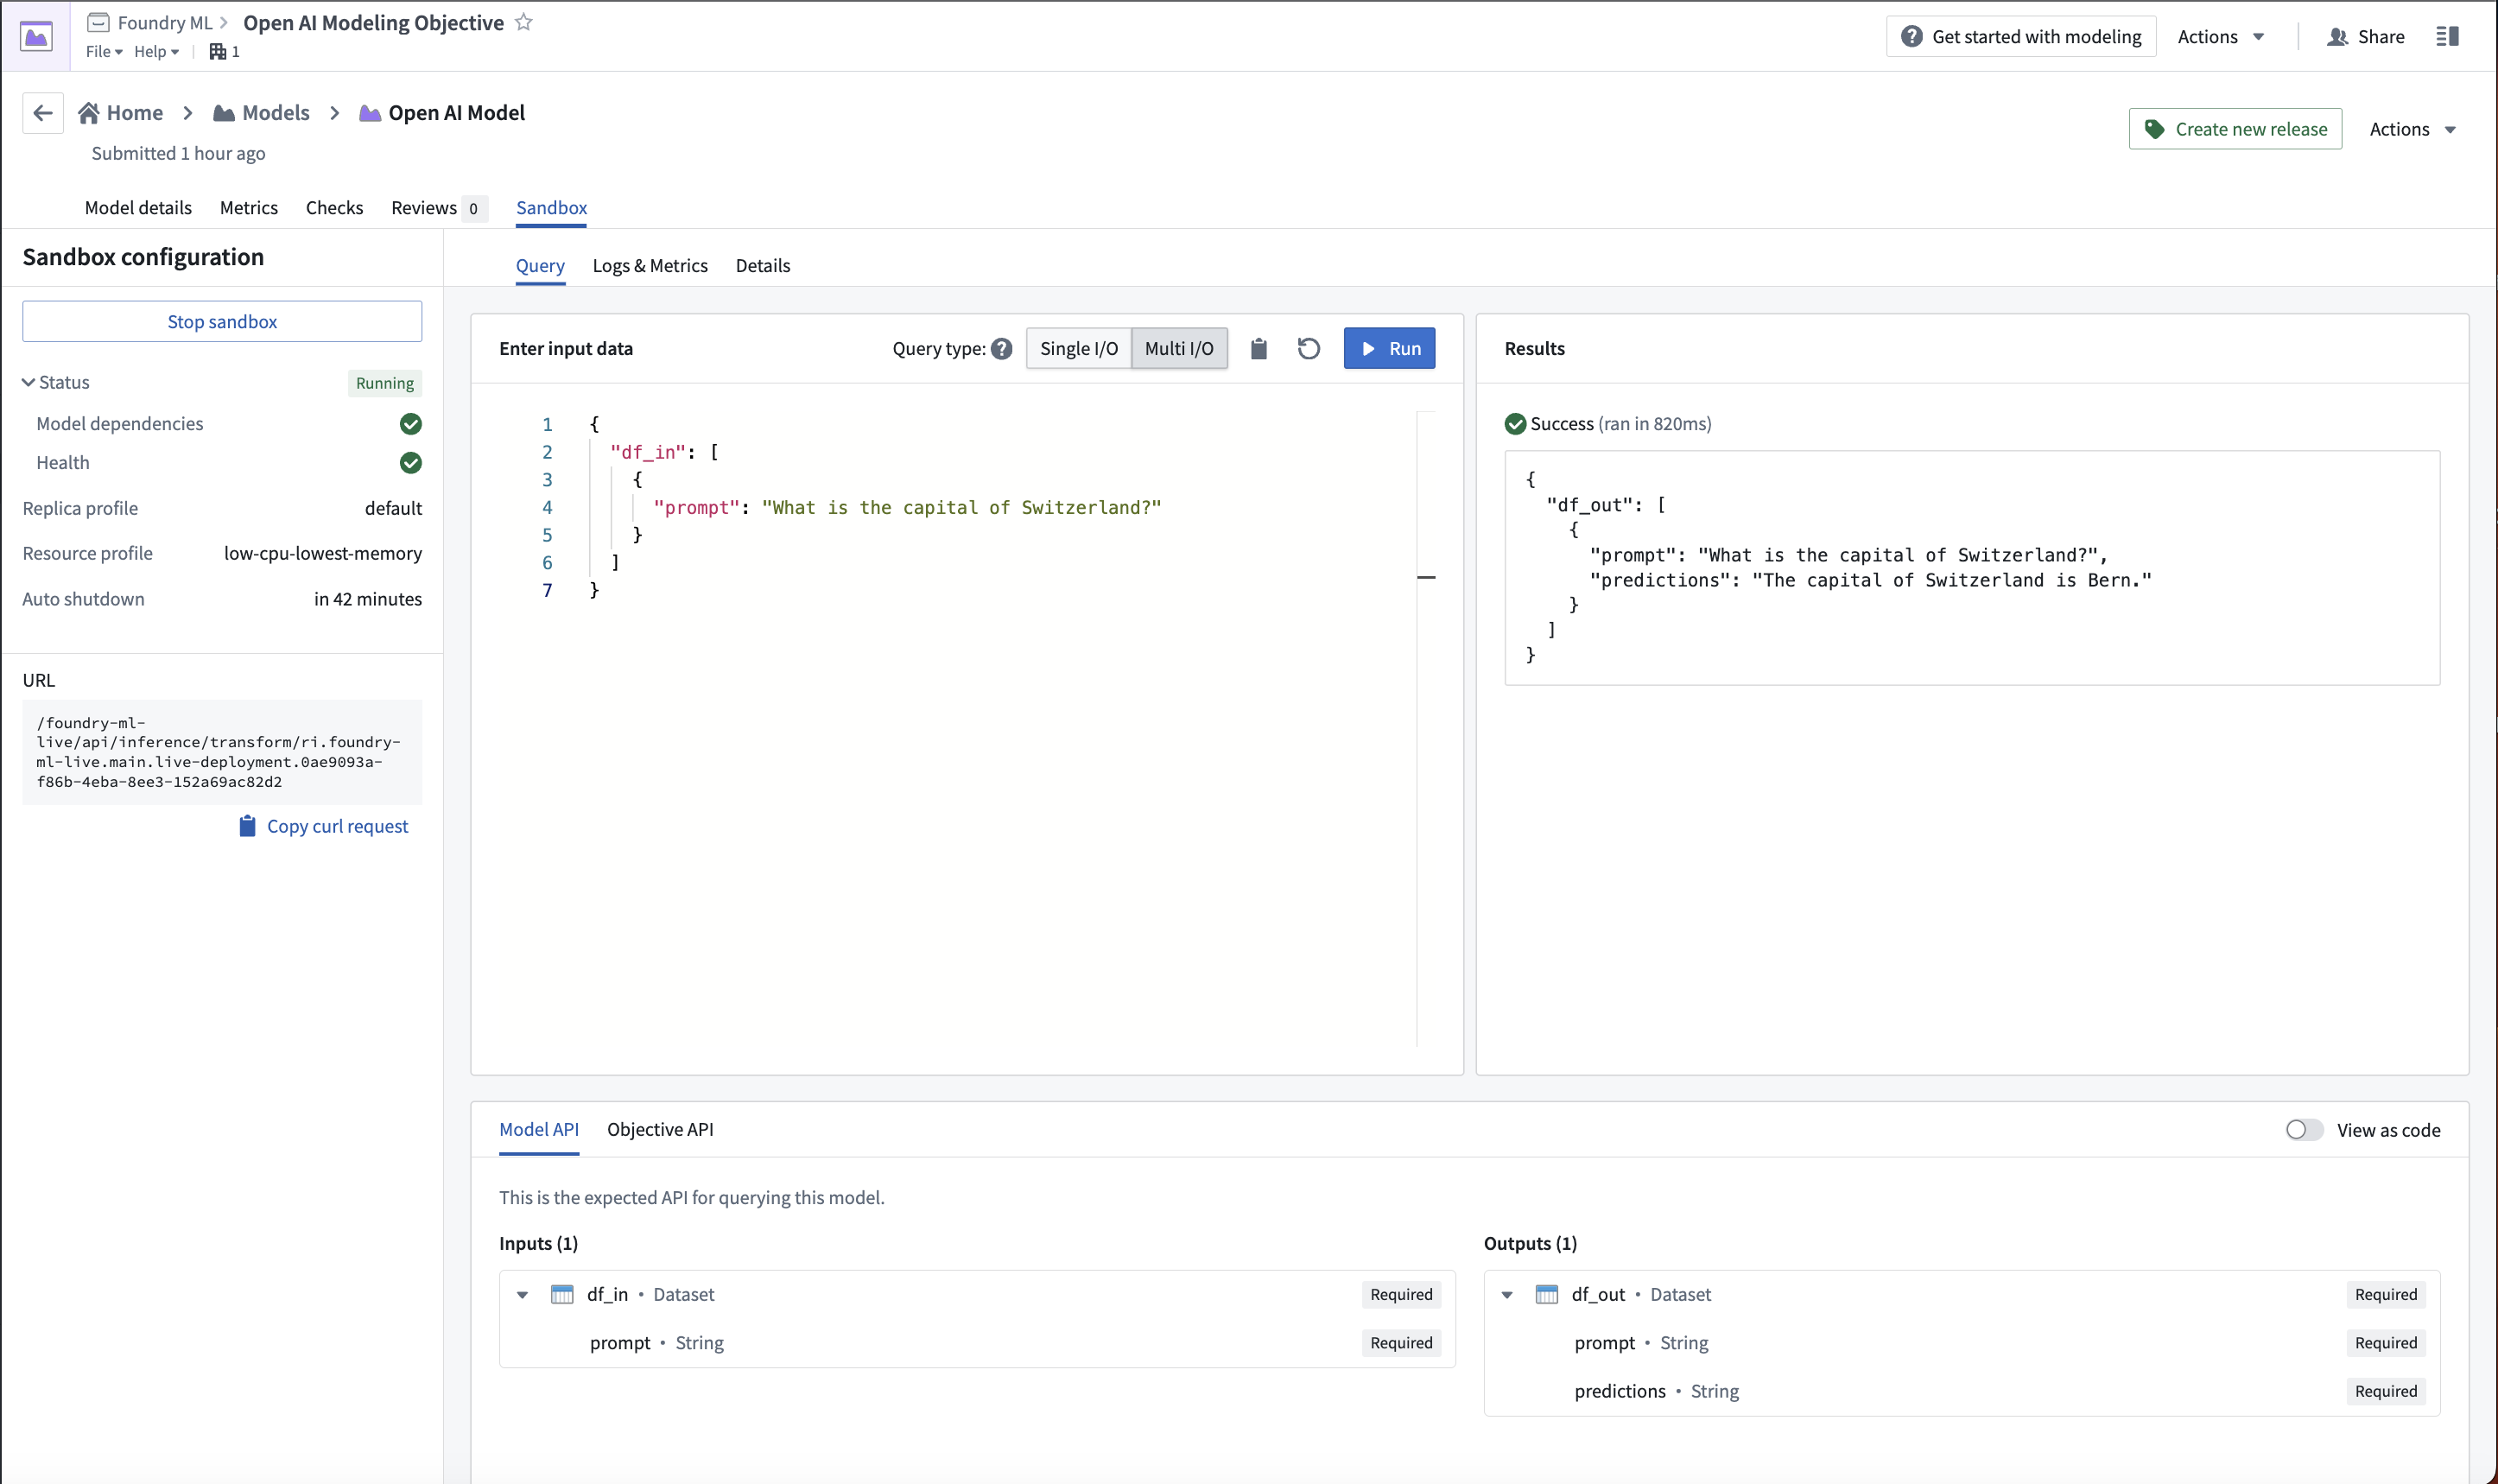Open the Details subtab
Viewport: 2498px width, 1484px height.
coord(763,266)
